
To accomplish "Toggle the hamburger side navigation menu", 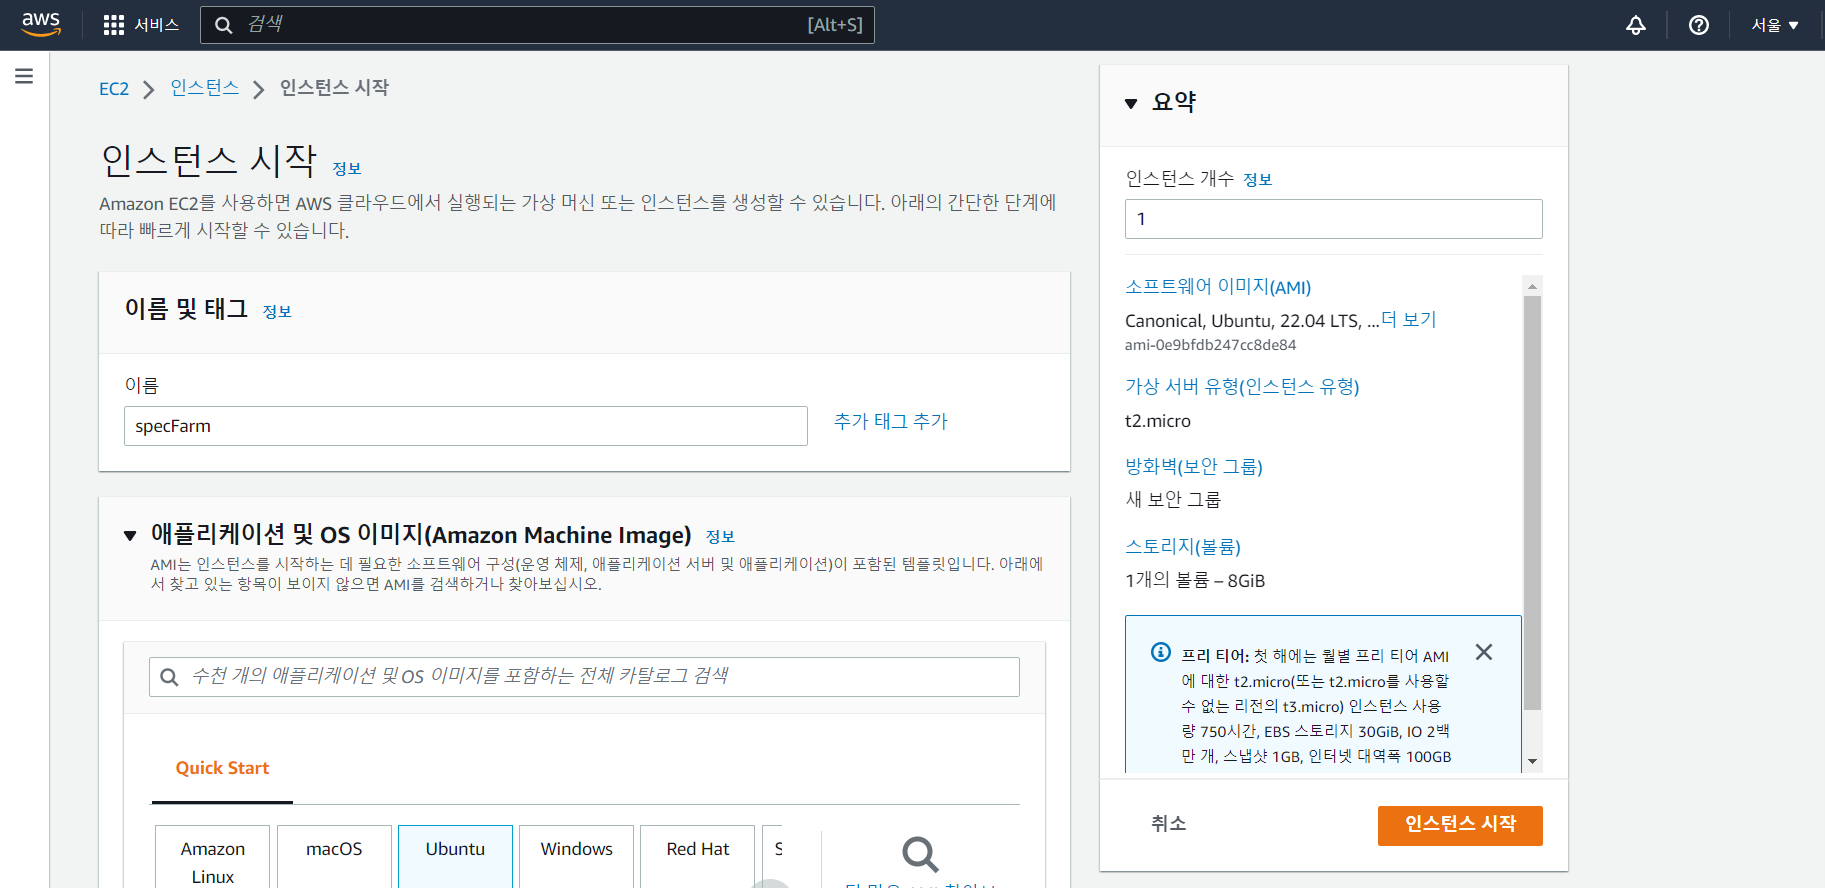I will pos(24,76).
